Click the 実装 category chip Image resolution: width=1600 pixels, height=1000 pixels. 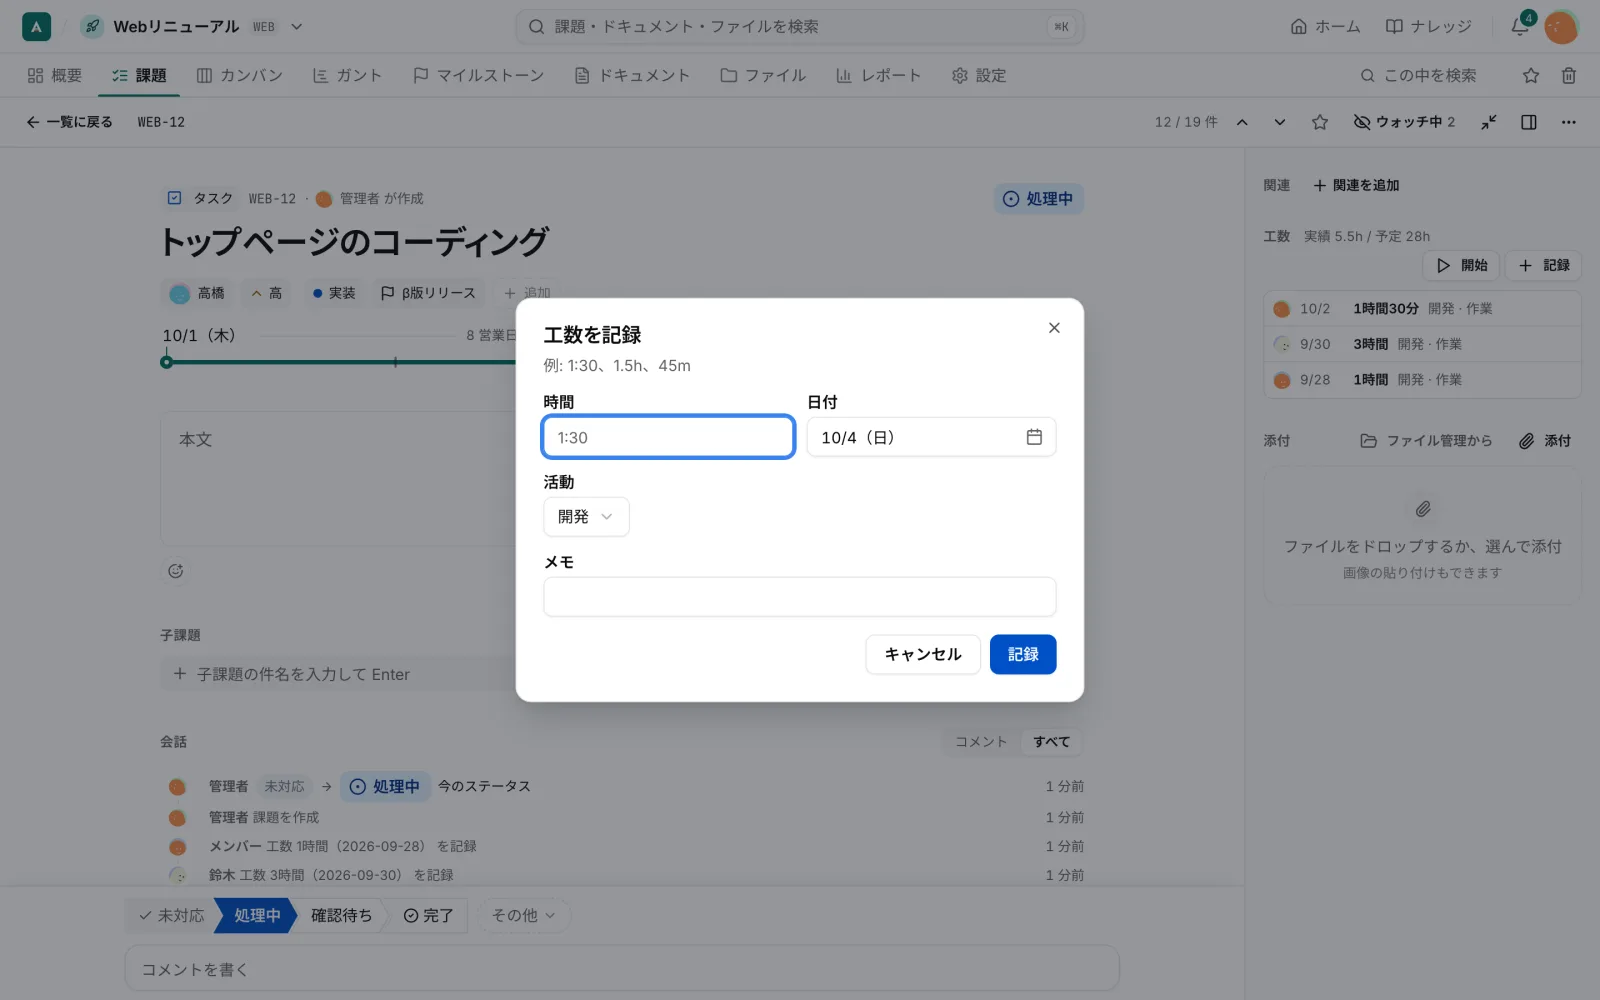(333, 293)
